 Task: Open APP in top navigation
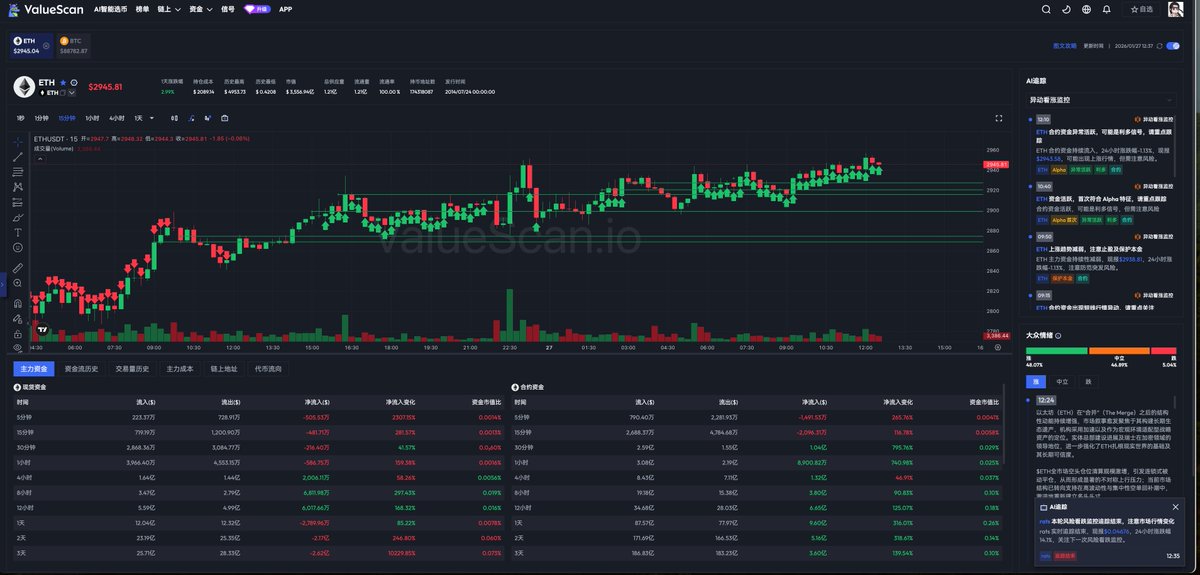(x=286, y=9)
